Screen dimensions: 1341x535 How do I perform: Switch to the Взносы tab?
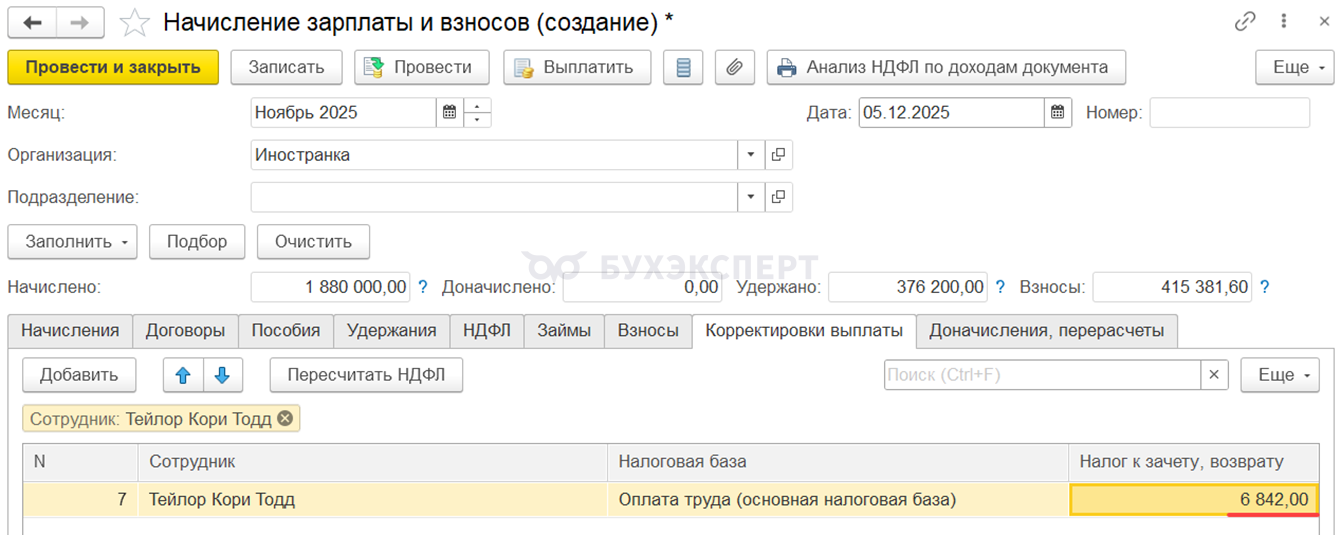coord(648,331)
